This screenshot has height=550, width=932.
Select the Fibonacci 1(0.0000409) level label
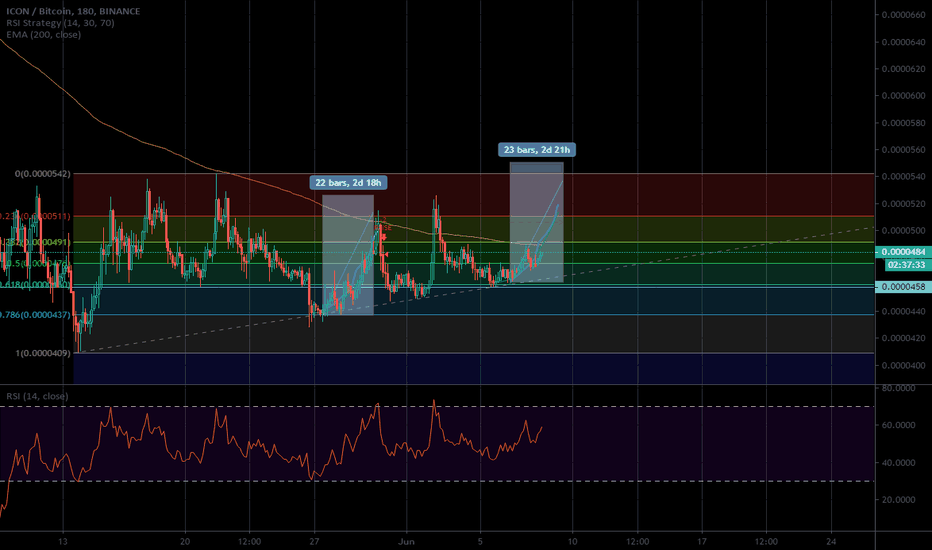pyautogui.click(x=43, y=353)
